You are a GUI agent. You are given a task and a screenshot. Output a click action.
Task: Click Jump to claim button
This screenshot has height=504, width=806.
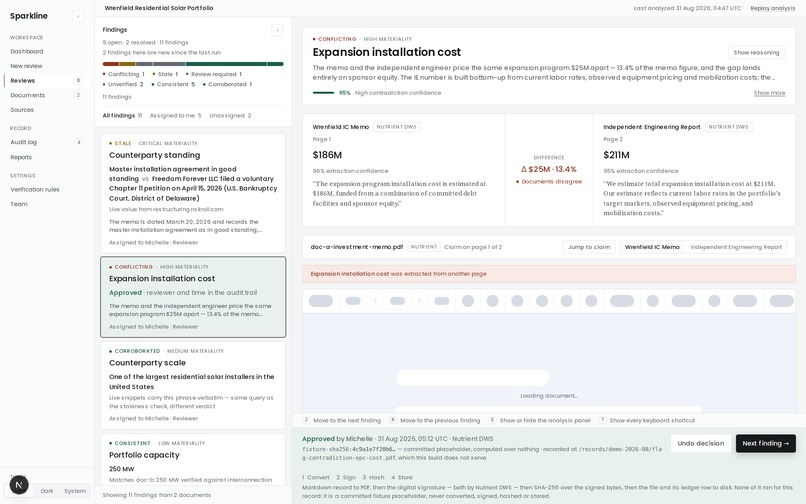(x=589, y=247)
